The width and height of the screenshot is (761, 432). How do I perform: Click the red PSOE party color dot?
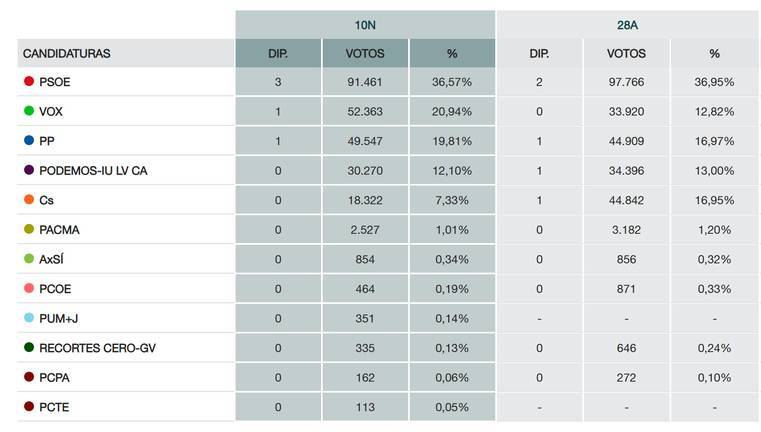point(28,82)
